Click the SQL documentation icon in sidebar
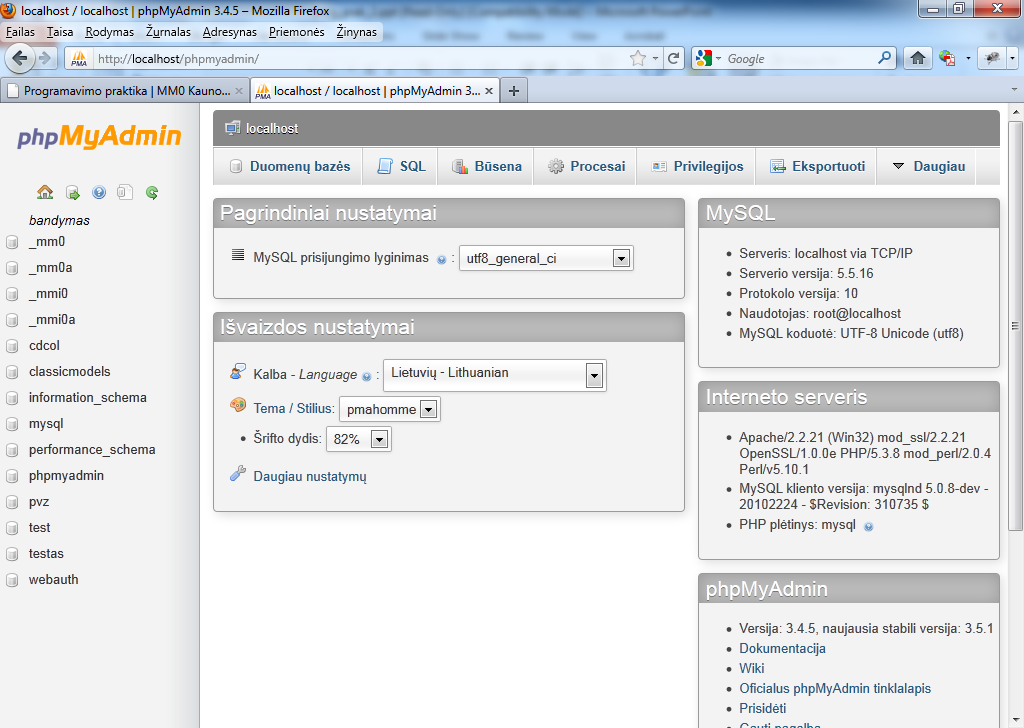1024x728 pixels. click(x=125, y=192)
